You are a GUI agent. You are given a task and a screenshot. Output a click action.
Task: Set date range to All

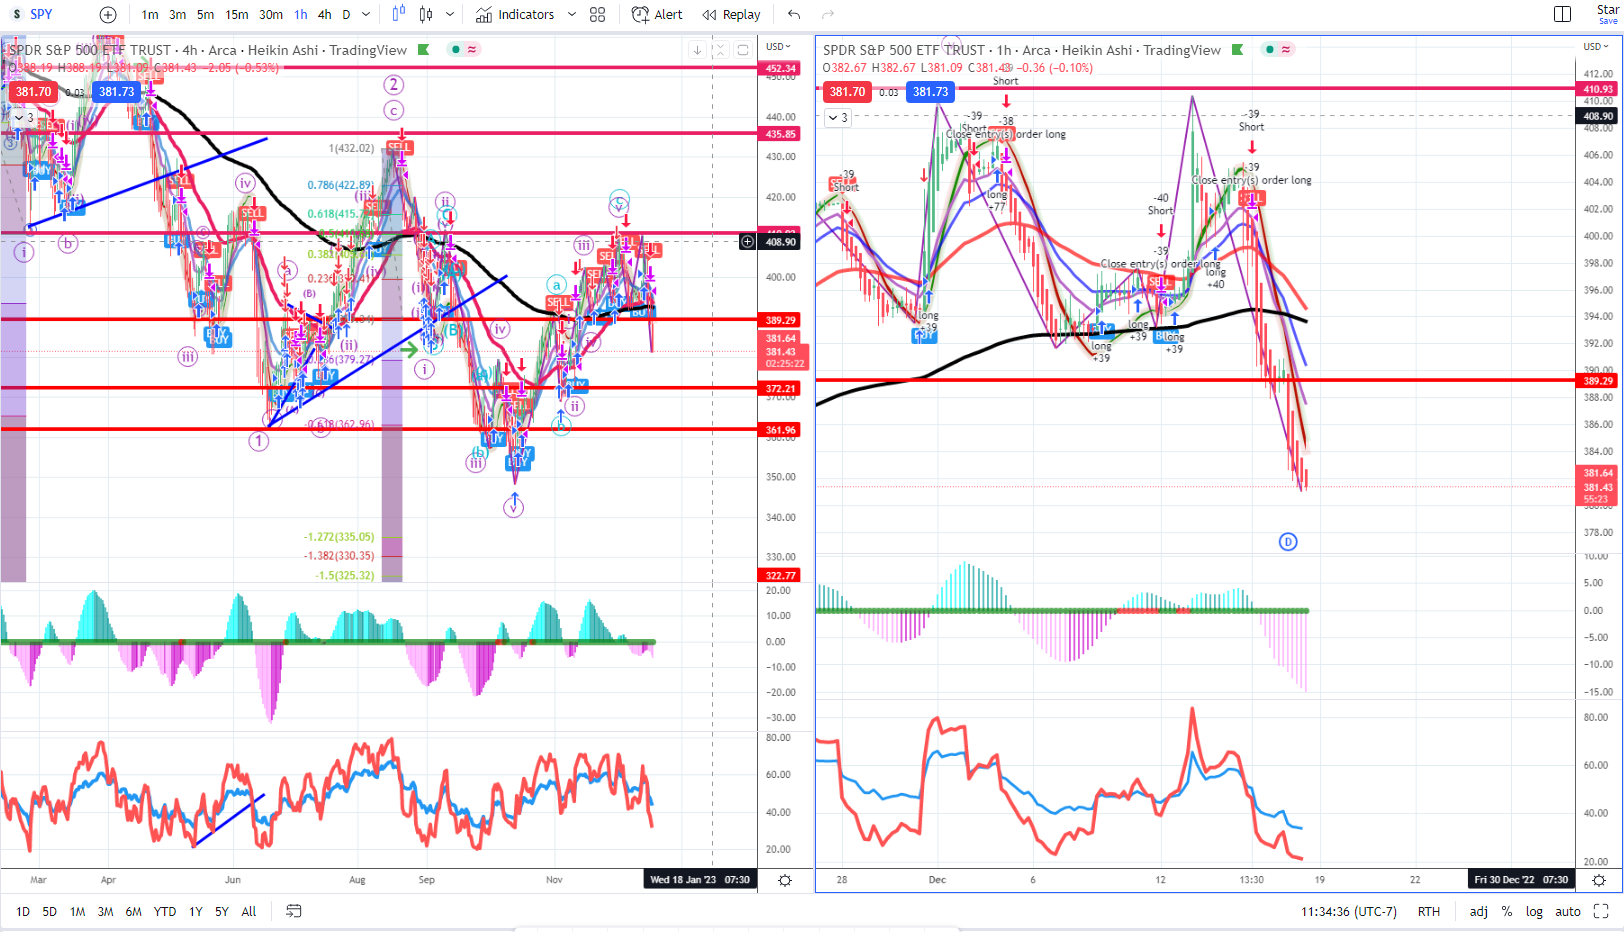249,911
